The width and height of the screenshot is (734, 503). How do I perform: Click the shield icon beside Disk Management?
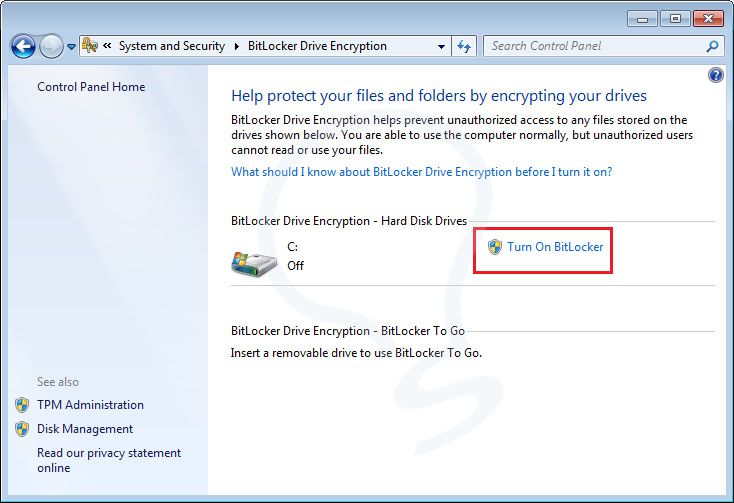23,429
